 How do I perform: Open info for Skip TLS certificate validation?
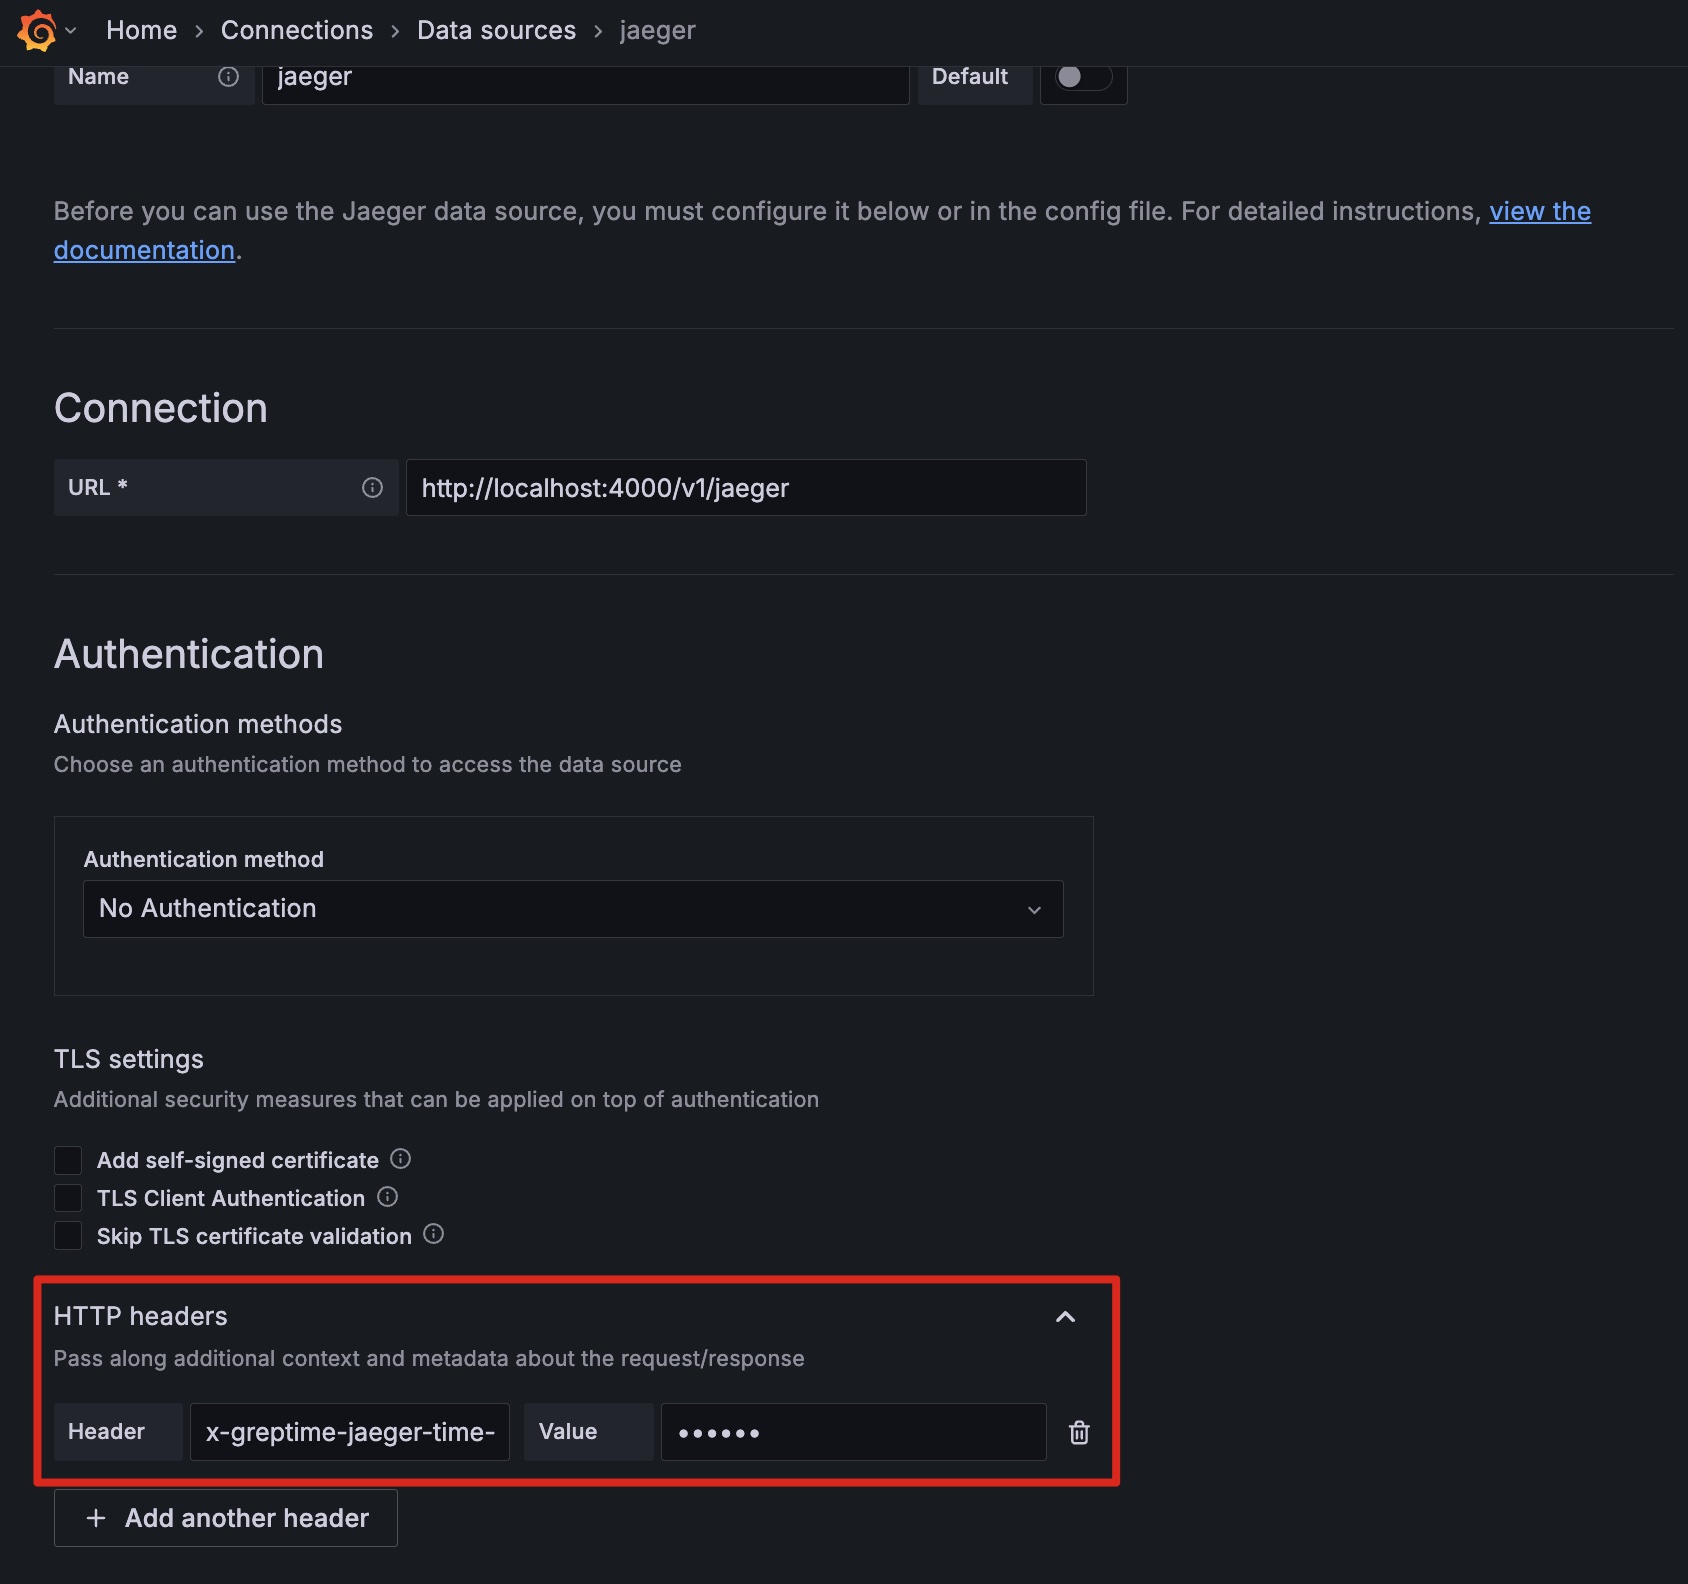[x=433, y=1234]
